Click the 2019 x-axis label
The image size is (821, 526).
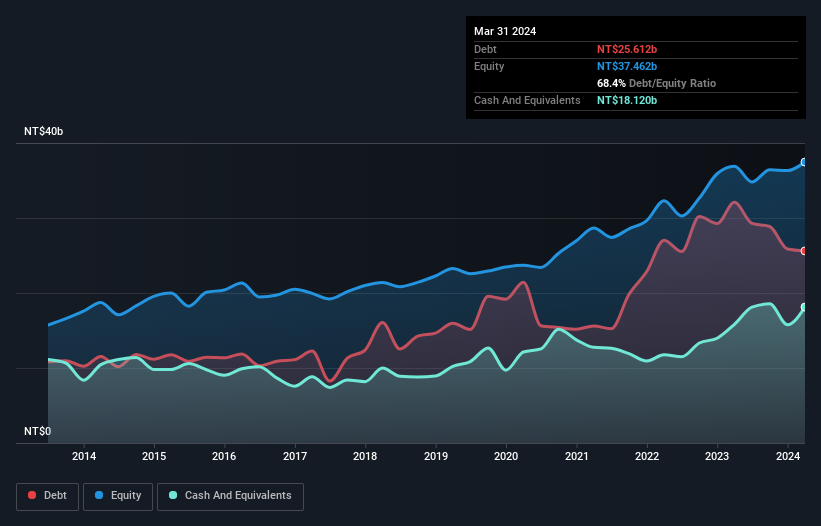point(436,456)
